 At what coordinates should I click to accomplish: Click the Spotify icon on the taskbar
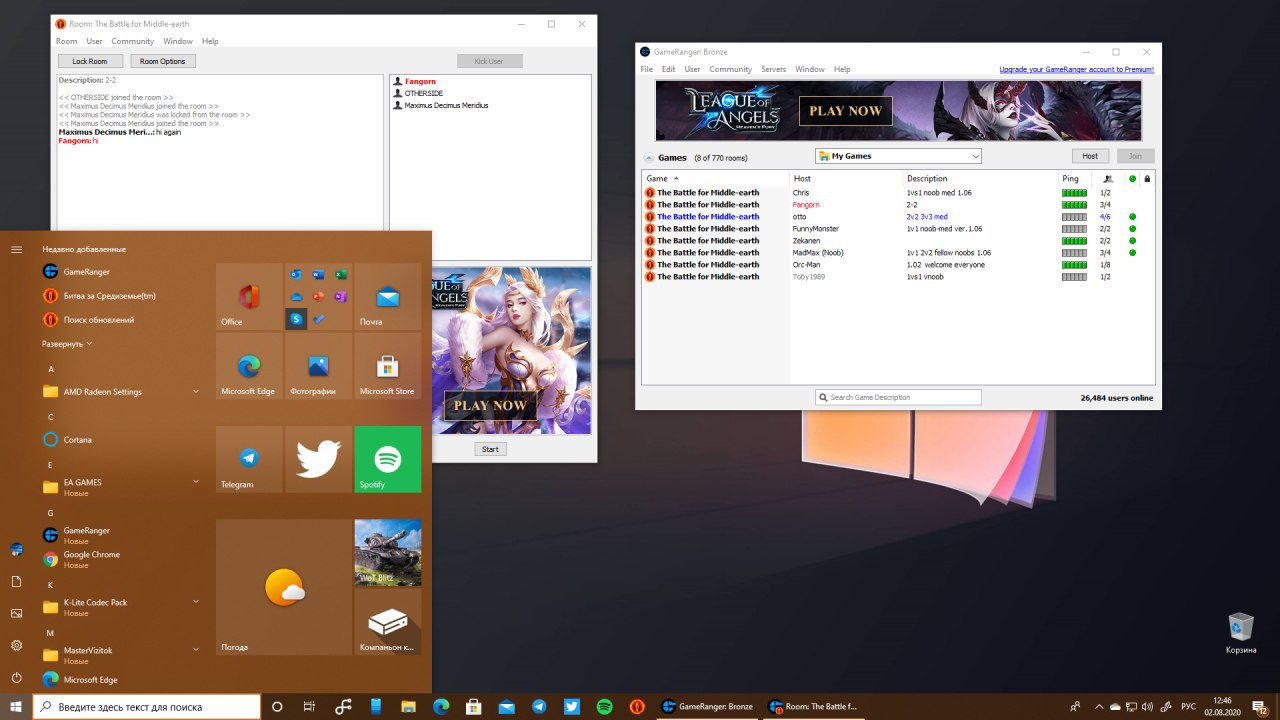[x=604, y=706]
